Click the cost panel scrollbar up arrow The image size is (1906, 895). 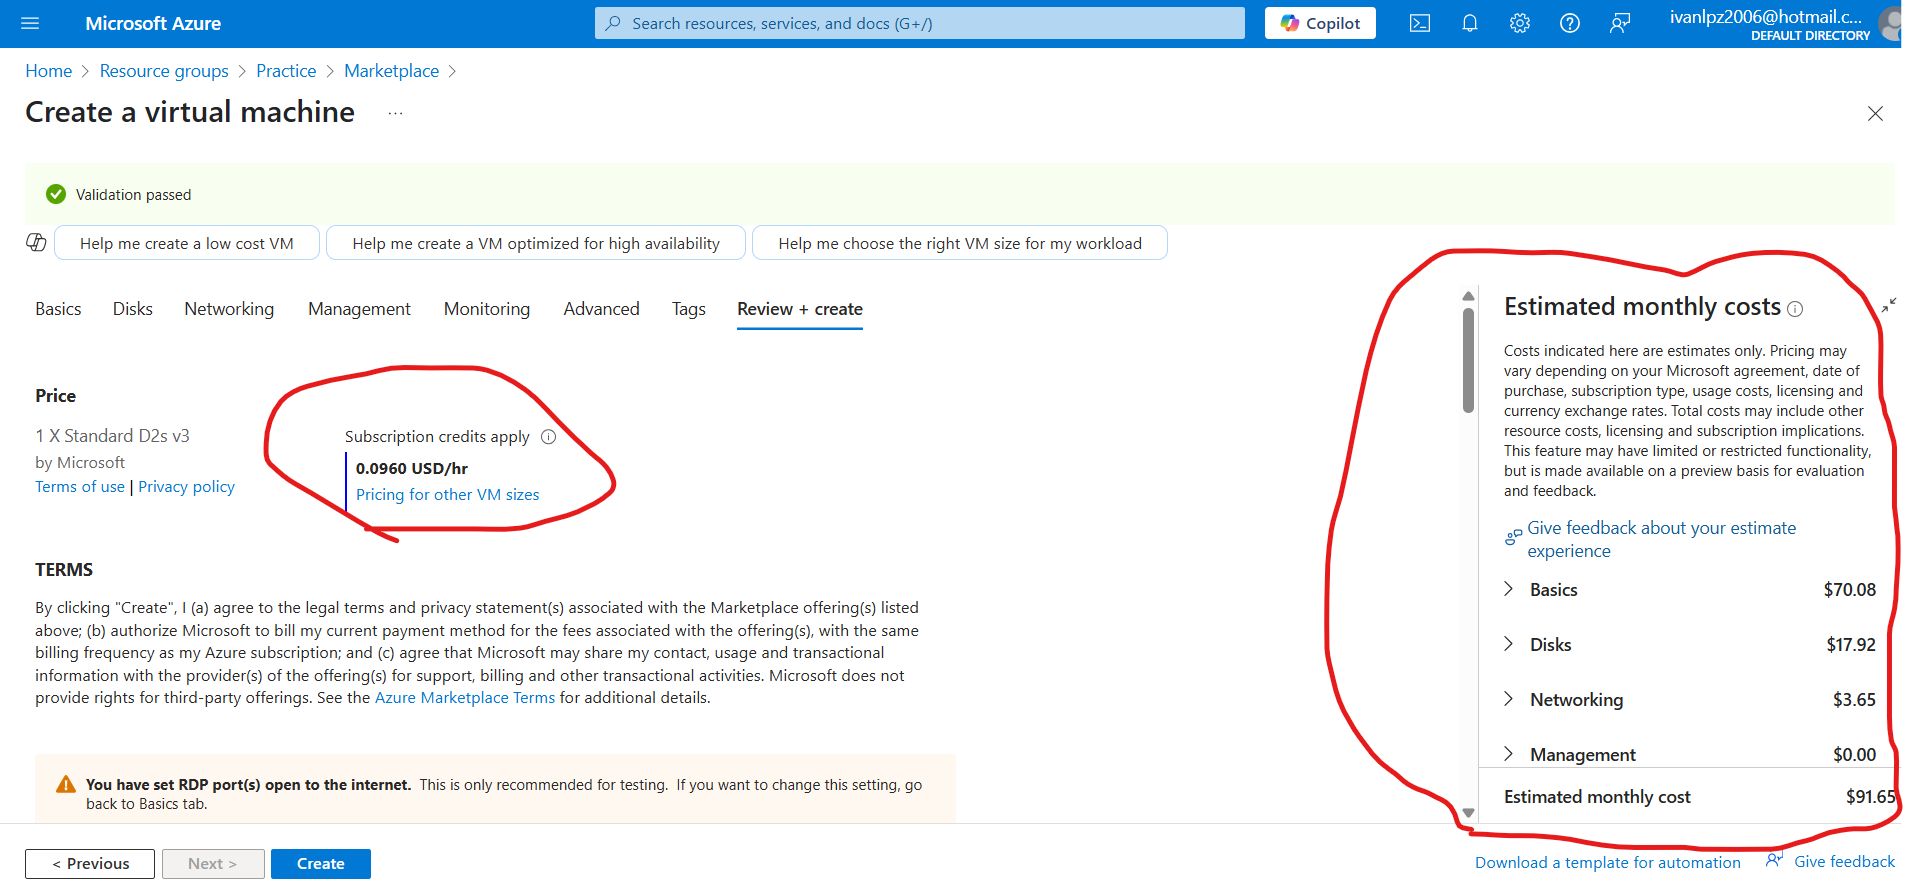point(1468,296)
